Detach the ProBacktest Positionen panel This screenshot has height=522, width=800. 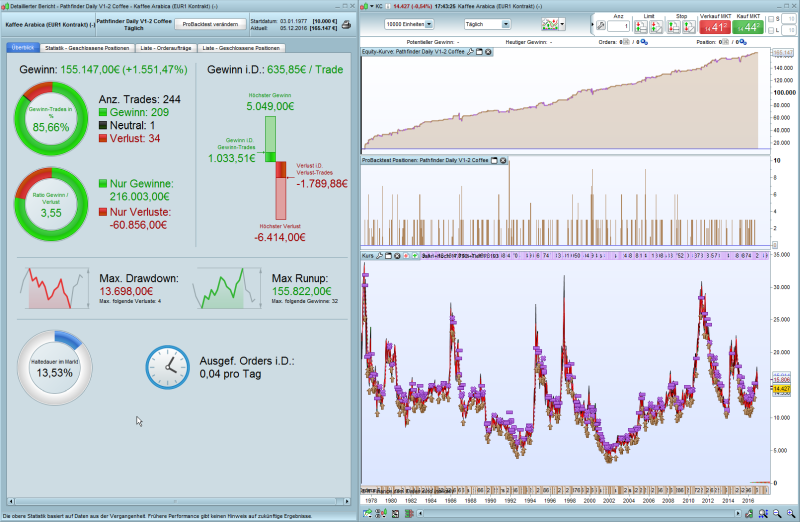click(494, 160)
